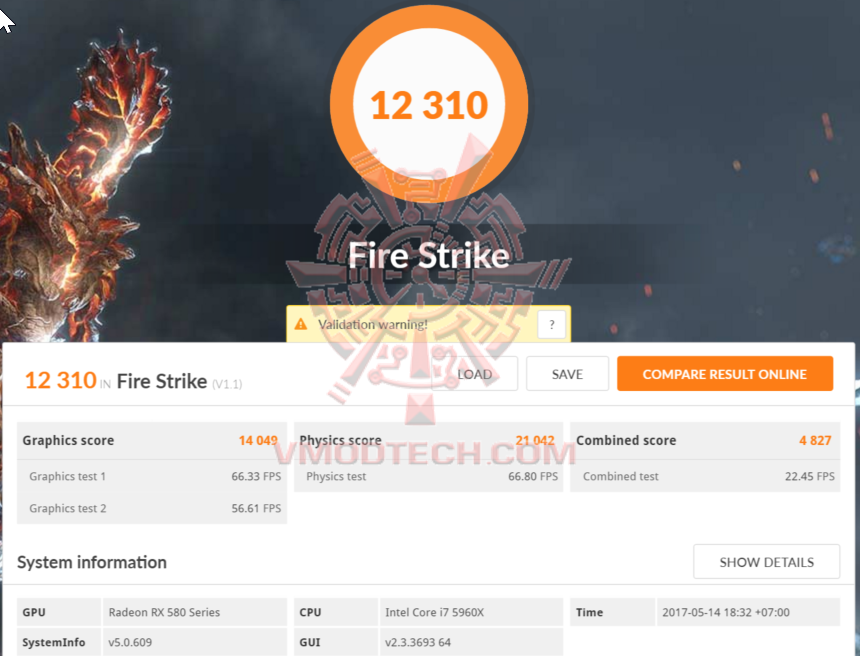Click the validation warning triangle icon
Image resolution: width=860 pixels, height=656 pixels.
point(301,324)
